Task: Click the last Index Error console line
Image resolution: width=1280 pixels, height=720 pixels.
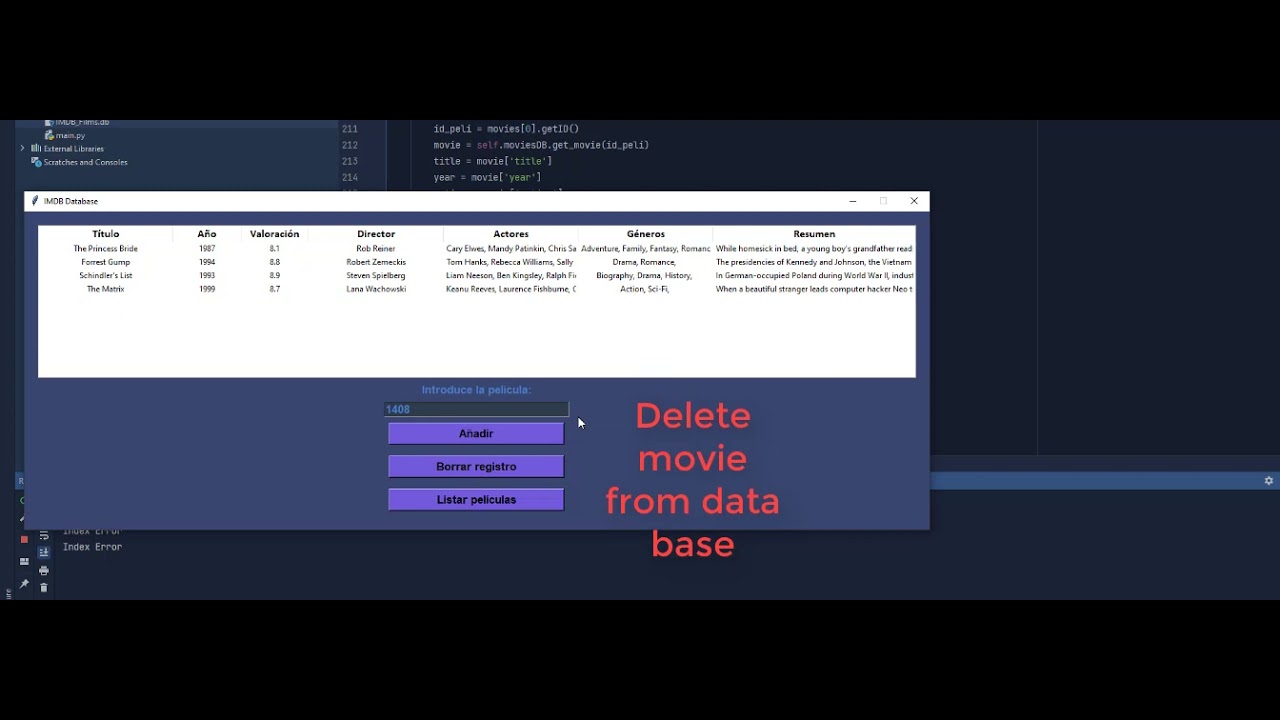Action: [x=92, y=547]
